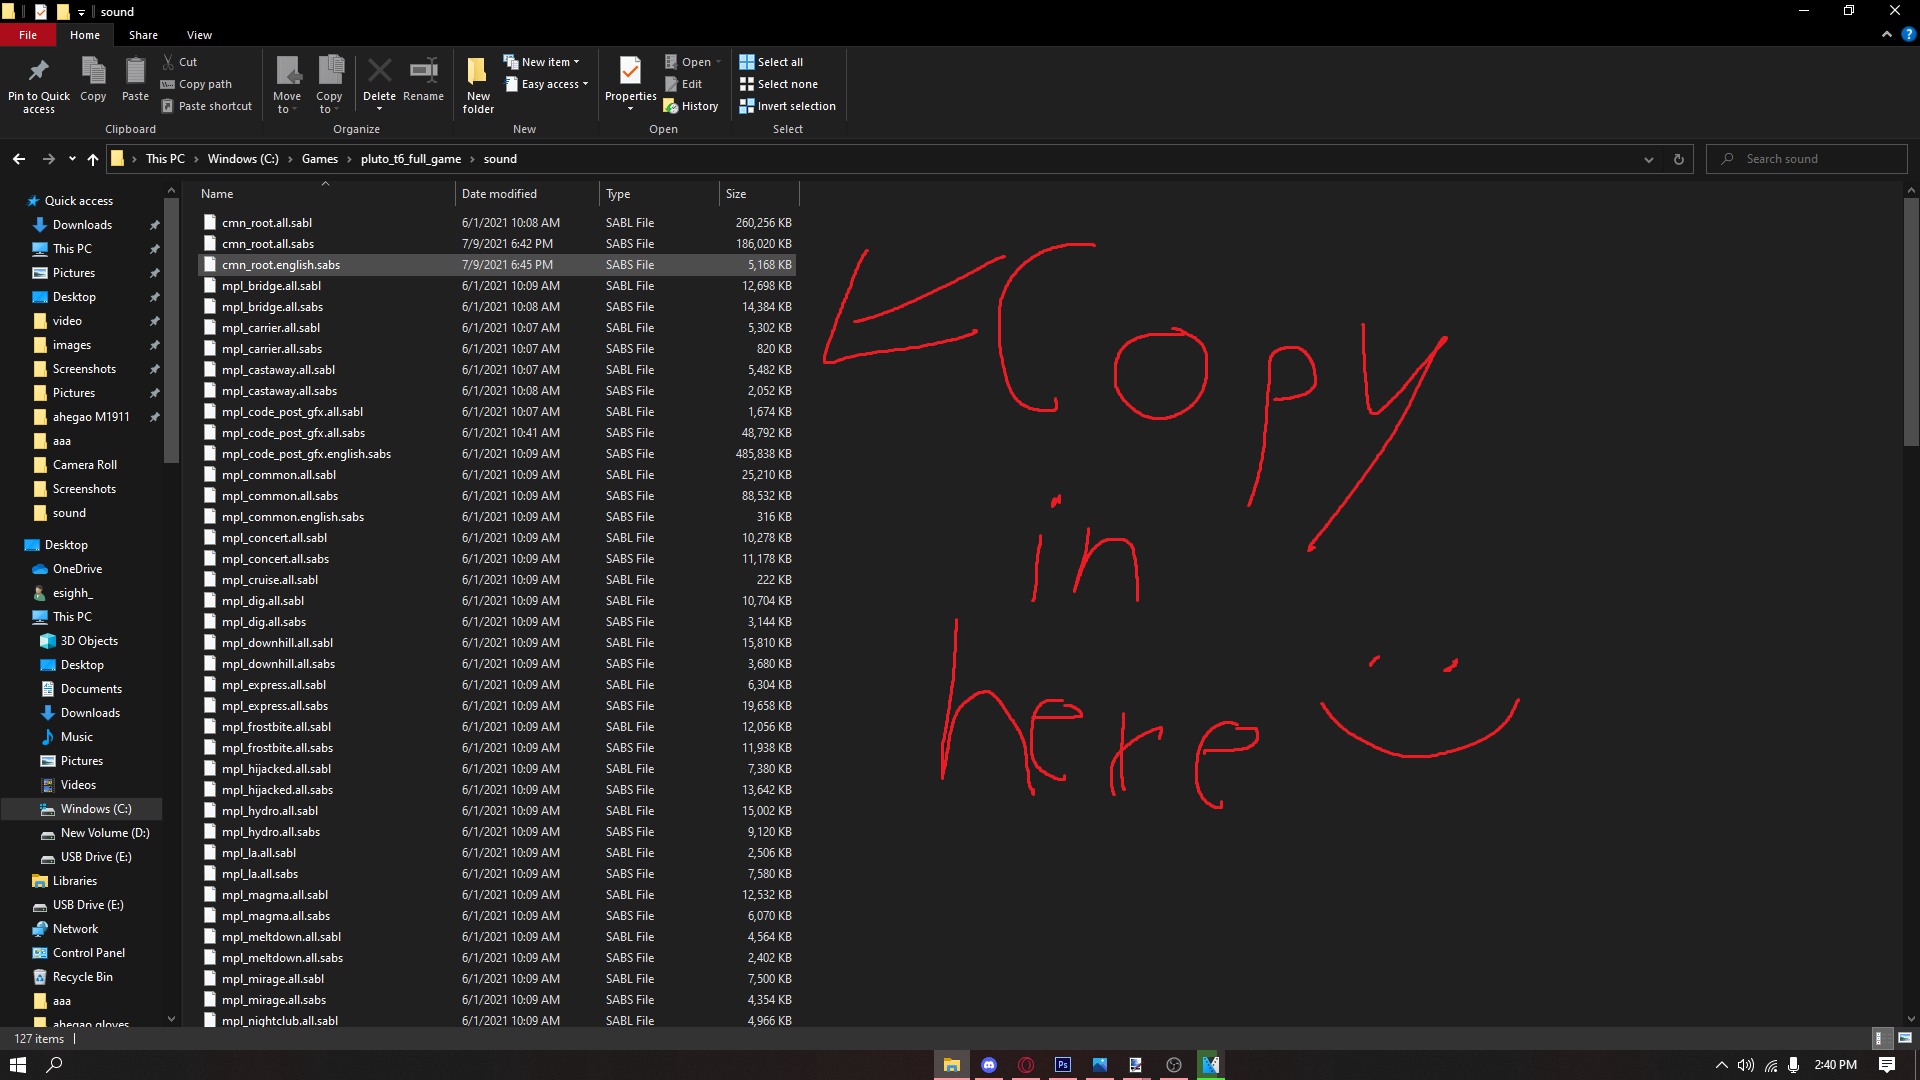Click Paste shortcut command
Screen dimensions: 1920x1080
(x=206, y=106)
